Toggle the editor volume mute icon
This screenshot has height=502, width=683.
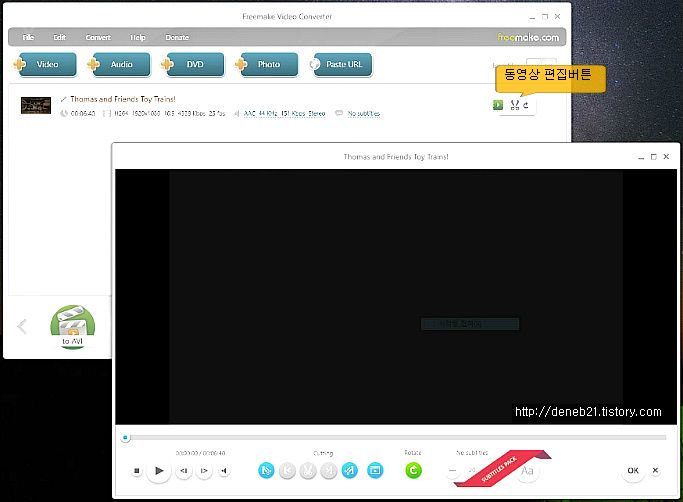pos(224,471)
